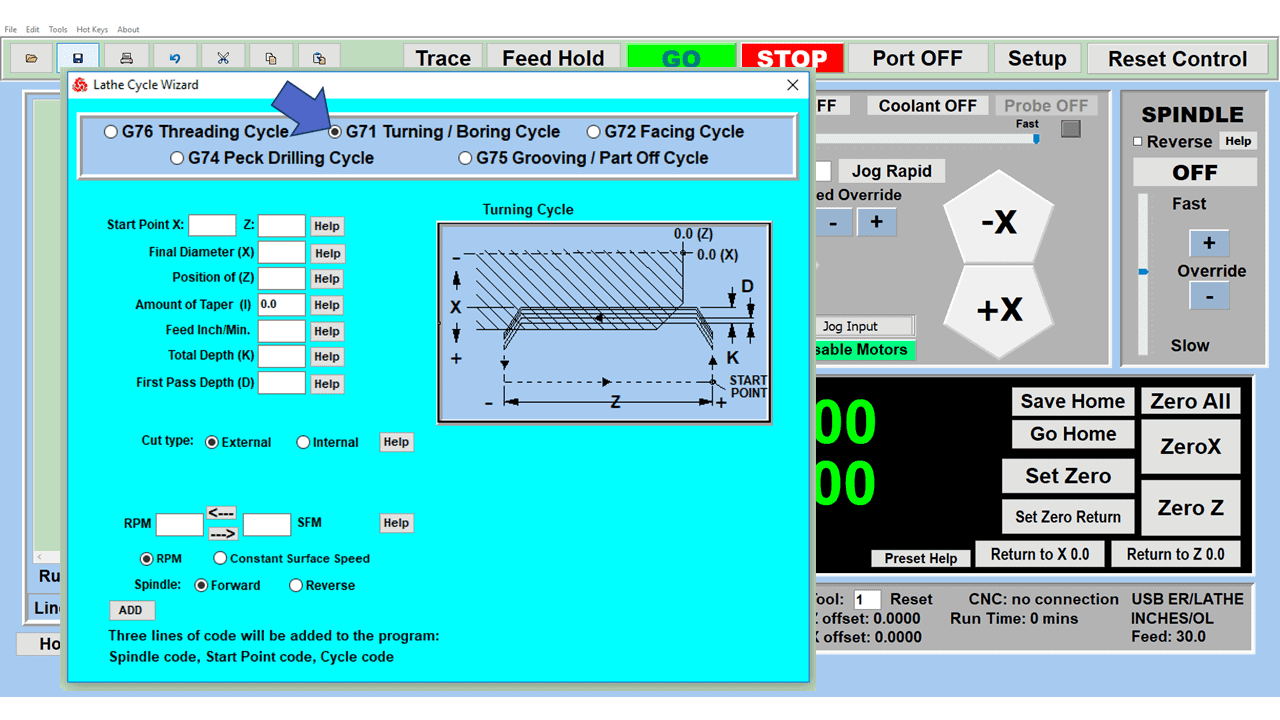This screenshot has width=1280, height=720.
Task: Click the Cut scissors icon
Action: pyautogui.click(x=223, y=58)
